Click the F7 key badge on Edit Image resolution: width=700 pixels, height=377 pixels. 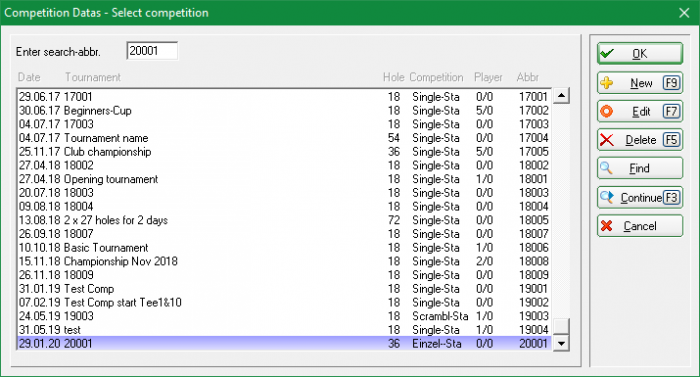671,111
